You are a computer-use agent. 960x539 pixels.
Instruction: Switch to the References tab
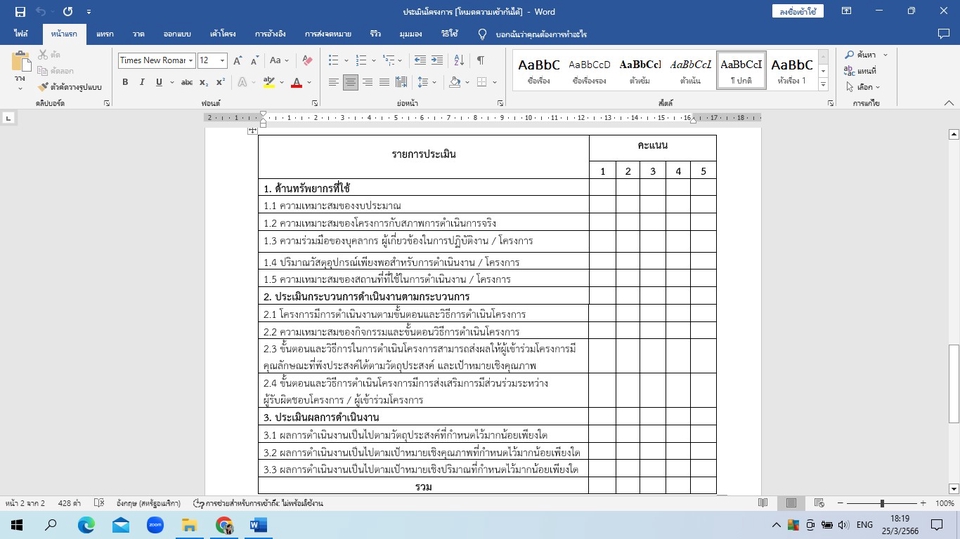270,34
